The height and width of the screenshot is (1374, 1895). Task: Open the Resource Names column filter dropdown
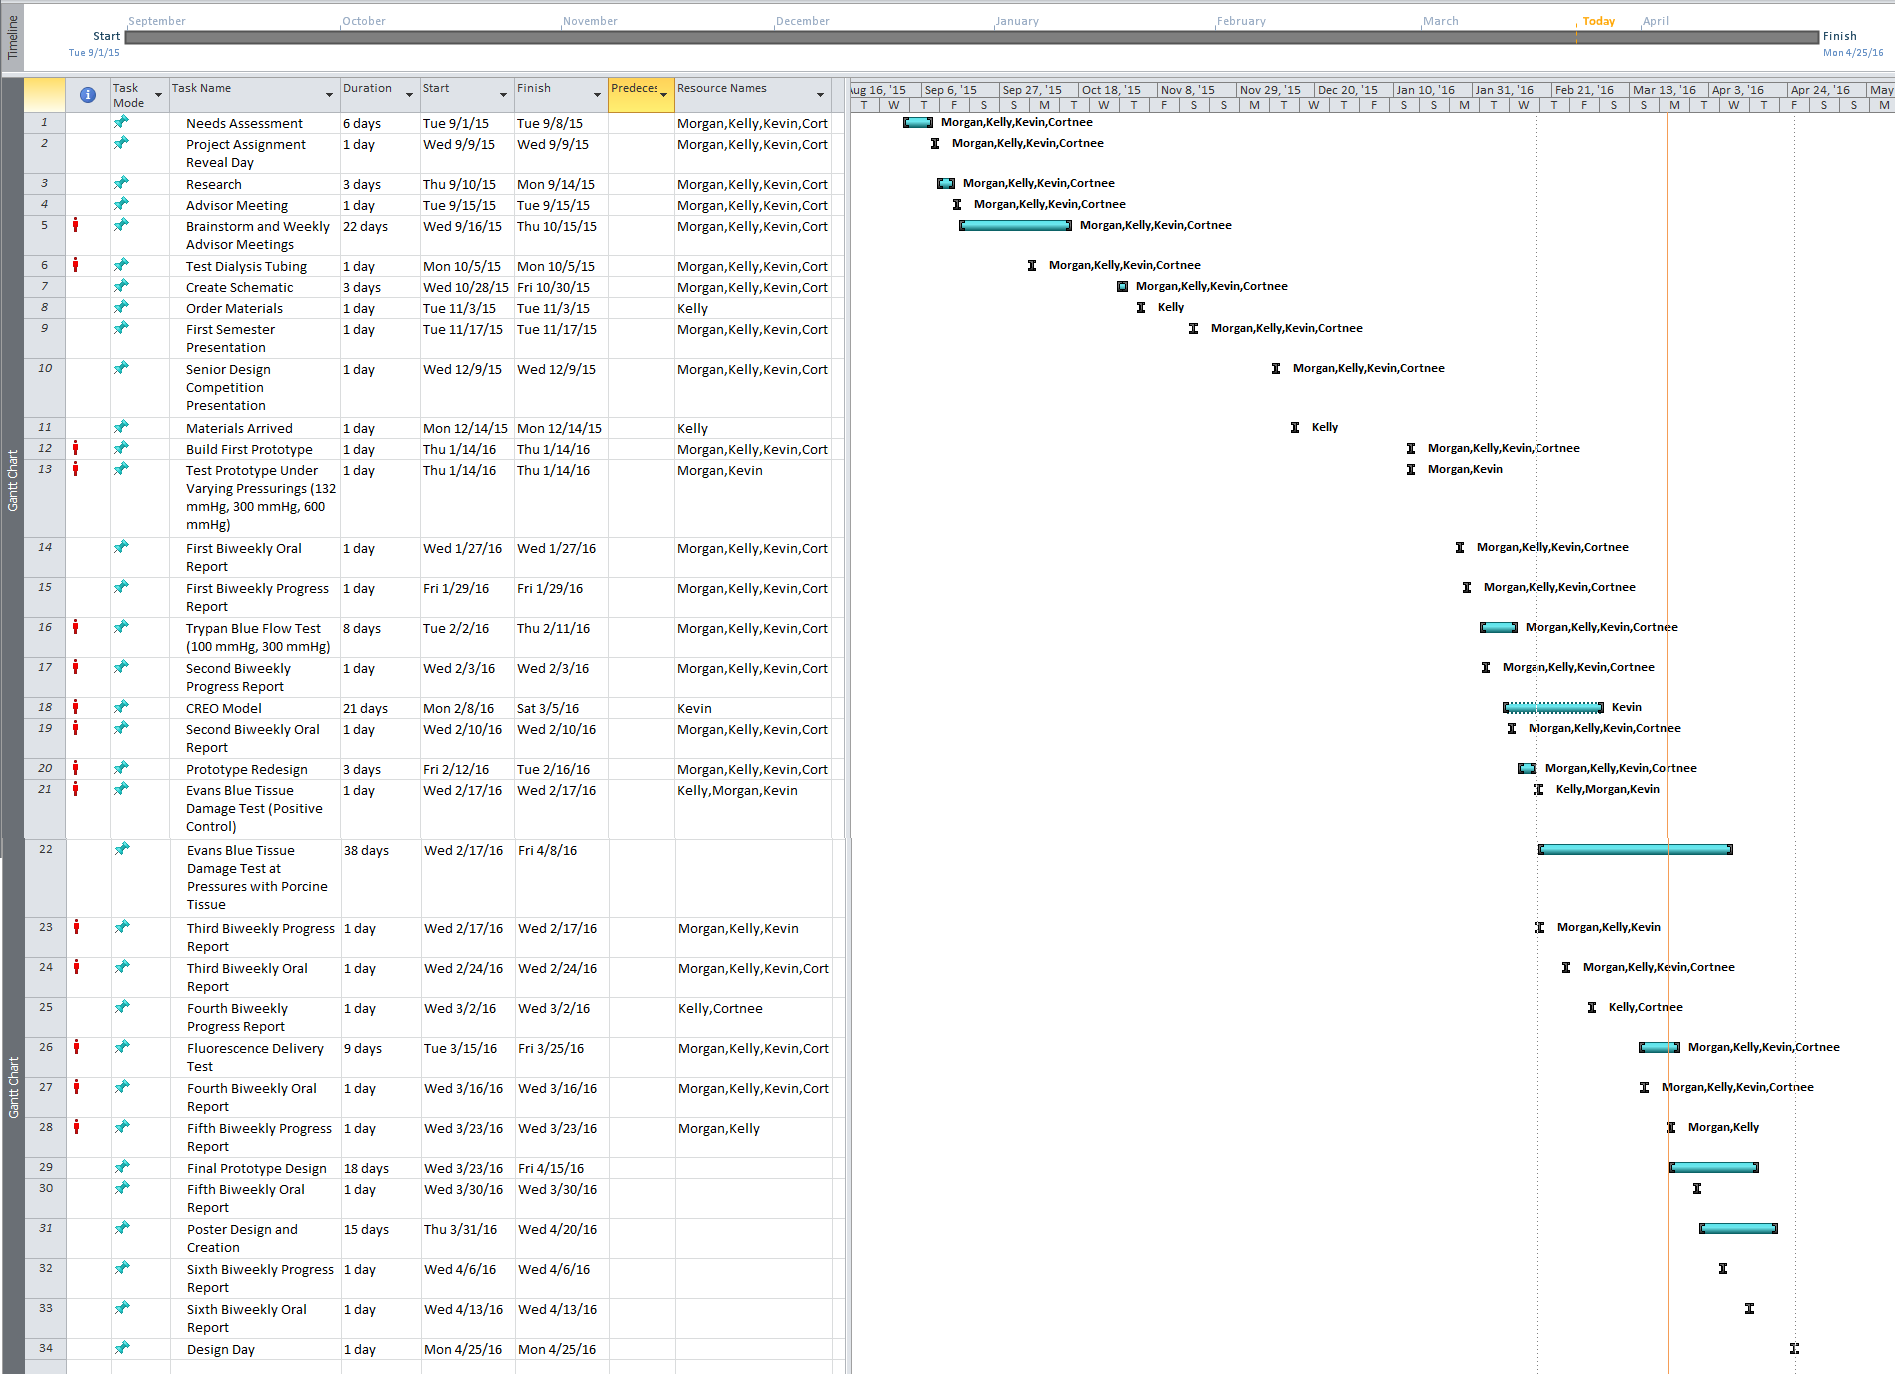(820, 95)
